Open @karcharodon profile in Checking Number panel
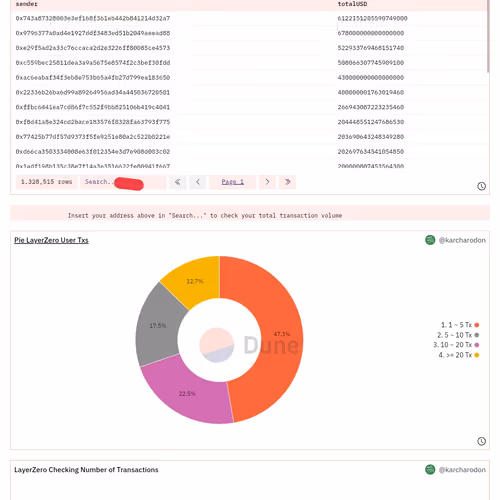This screenshot has height=500, width=500. pos(462,470)
